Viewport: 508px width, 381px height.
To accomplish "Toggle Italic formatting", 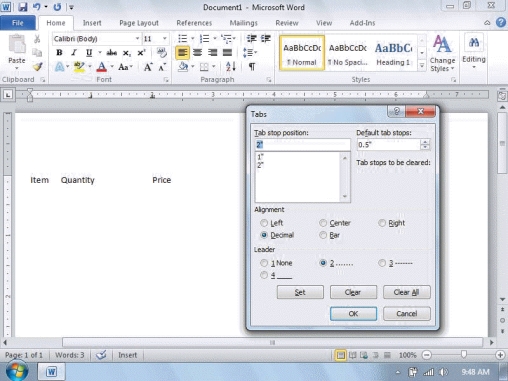I will coord(74,52).
